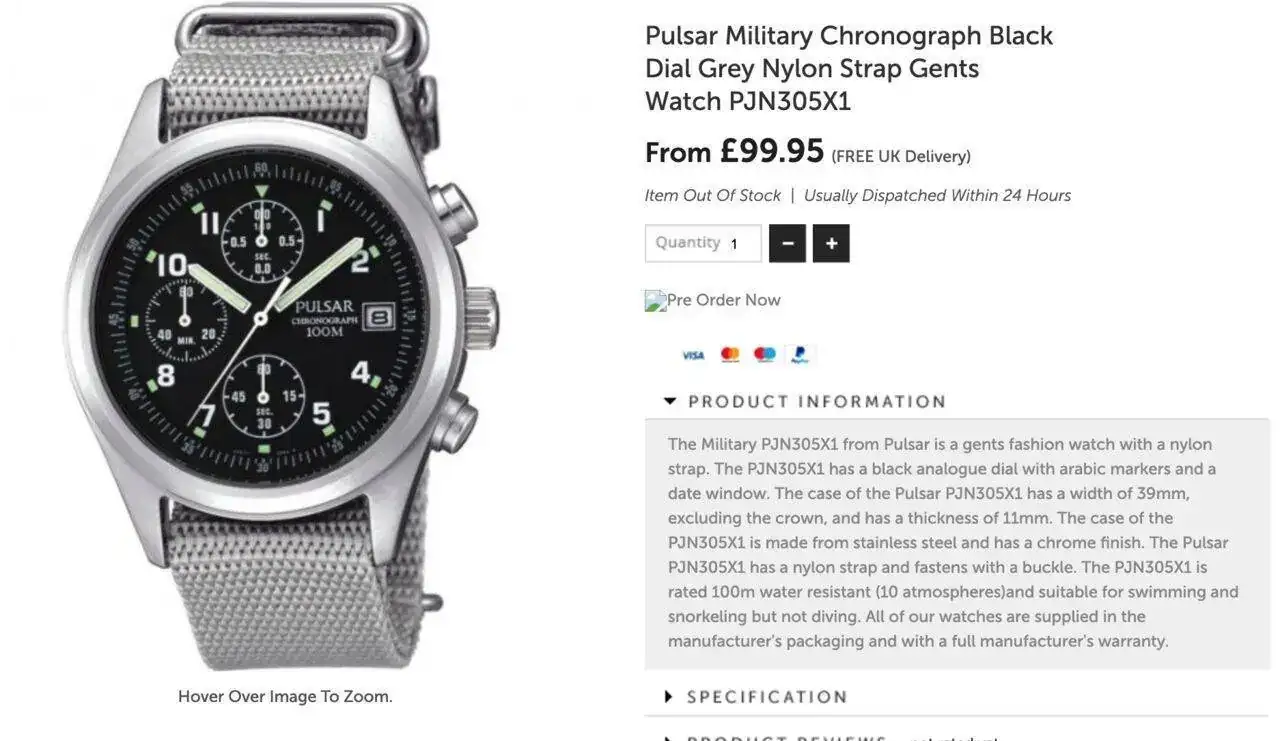Click the Mastercard payment icon

click(x=730, y=355)
